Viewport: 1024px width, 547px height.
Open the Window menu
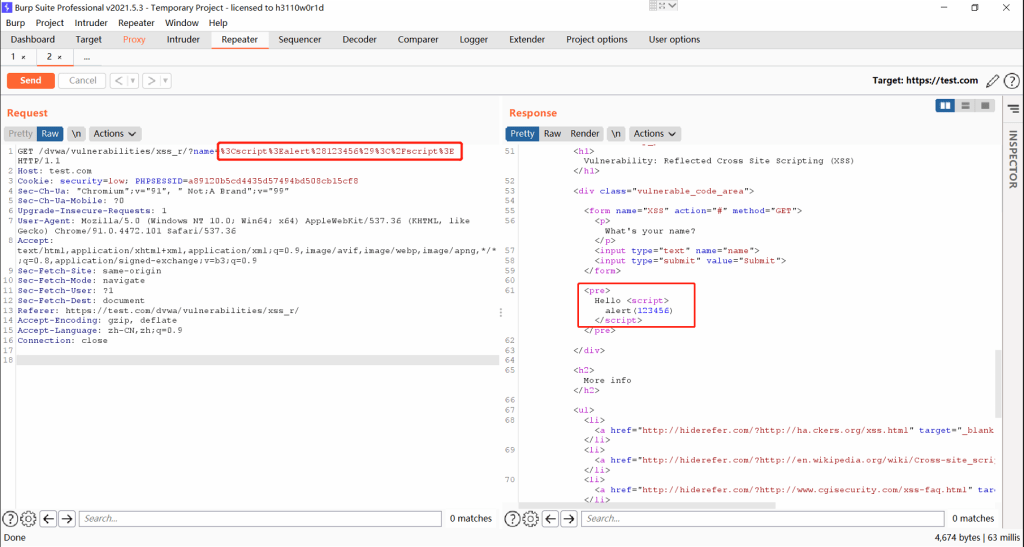click(182, 23)
